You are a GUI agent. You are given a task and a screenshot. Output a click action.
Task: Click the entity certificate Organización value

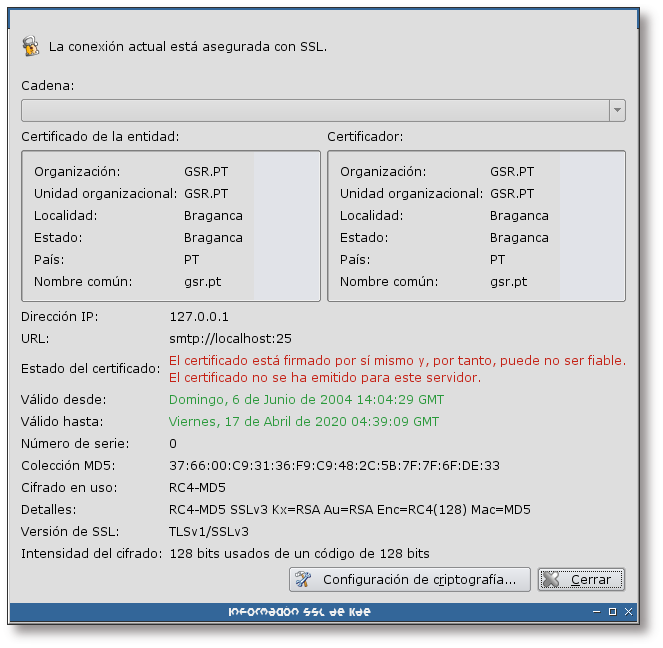(x=206, y=172)
